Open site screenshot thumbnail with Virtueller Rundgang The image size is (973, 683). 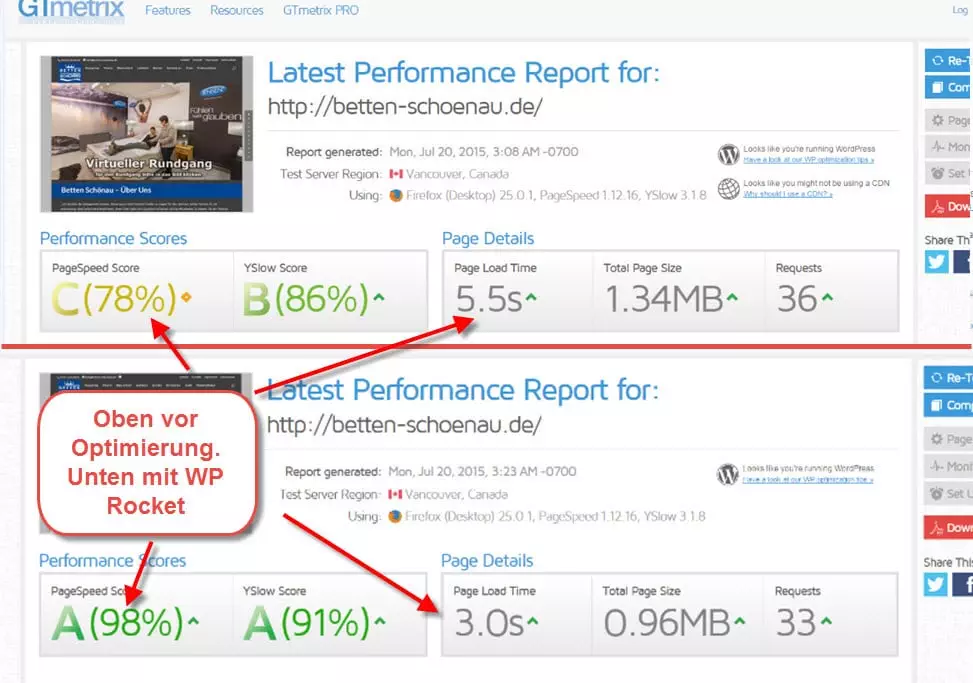click(146, 134)
